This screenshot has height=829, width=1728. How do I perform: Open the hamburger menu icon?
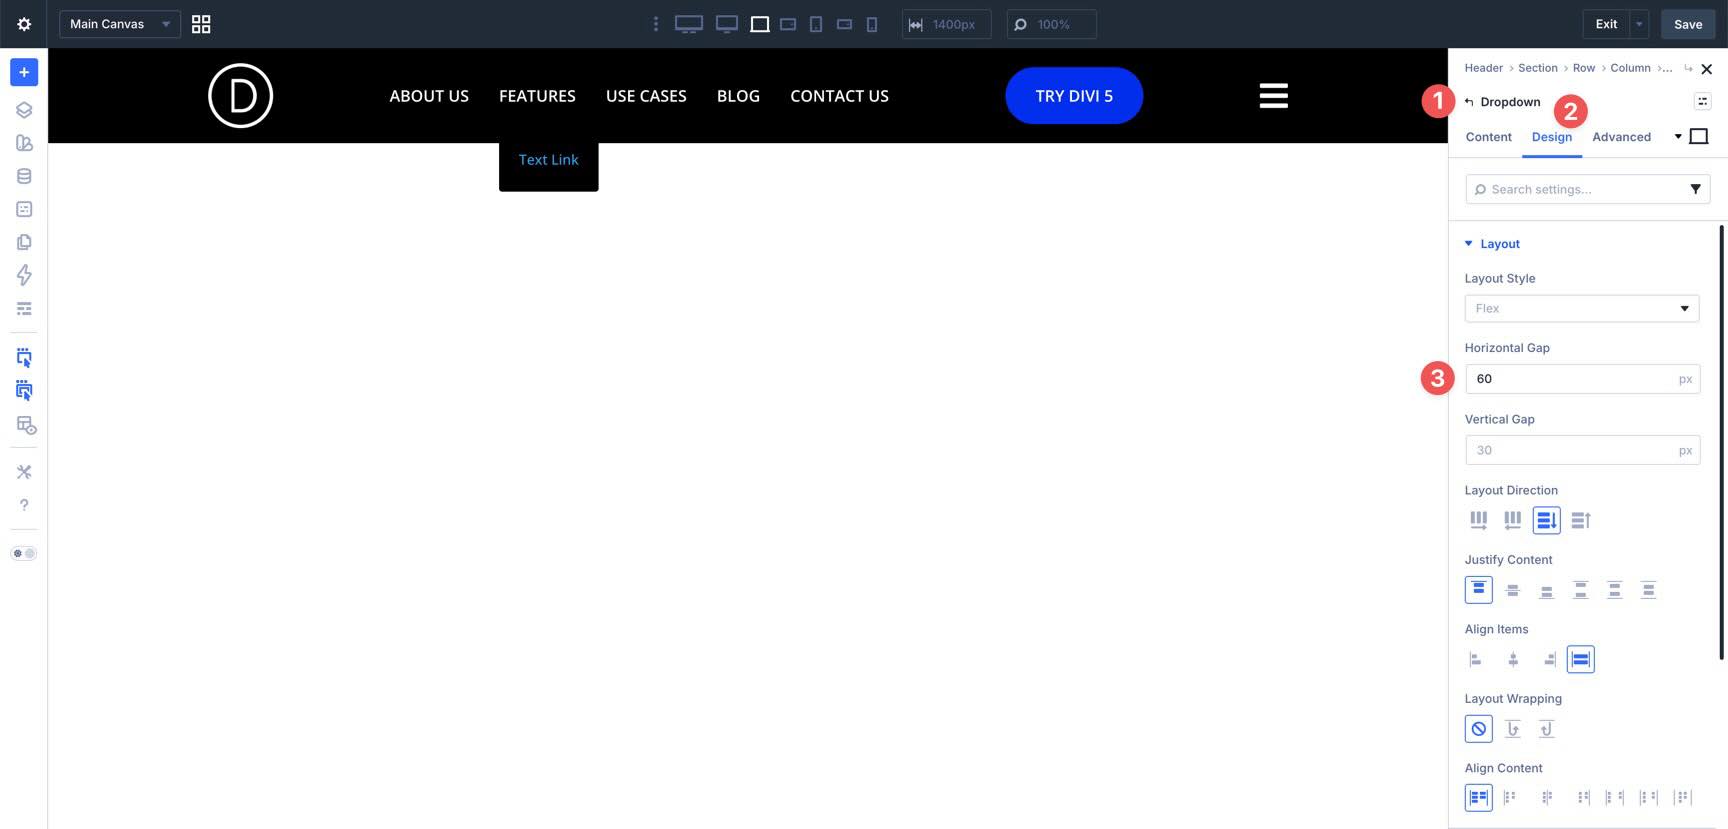click(1273, 96)
